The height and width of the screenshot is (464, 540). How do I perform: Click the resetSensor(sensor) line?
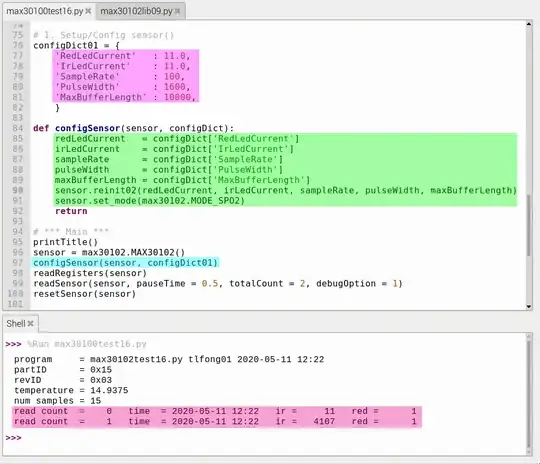pos(85,293)
